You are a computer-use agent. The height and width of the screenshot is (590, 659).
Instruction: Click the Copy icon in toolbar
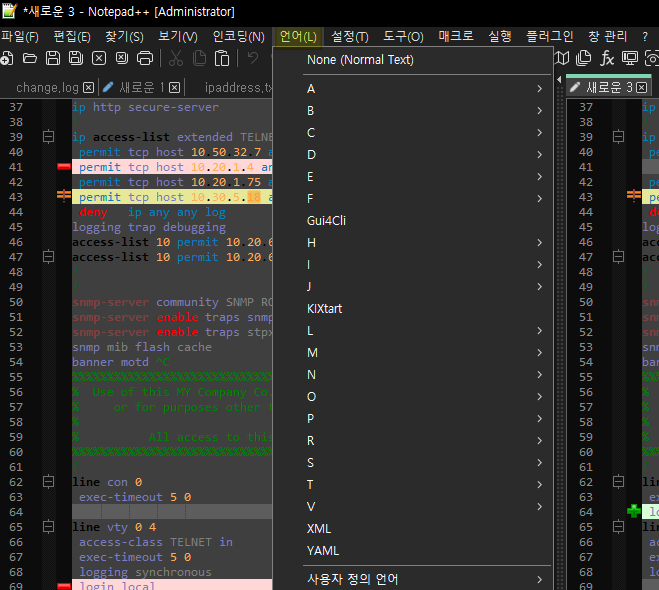click(199, 58)
